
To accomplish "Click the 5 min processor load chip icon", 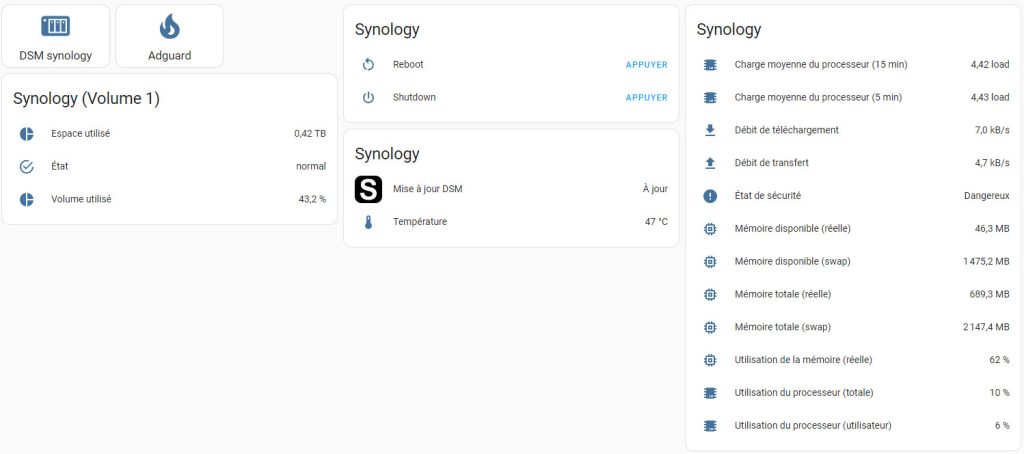I will coord(710,97).
